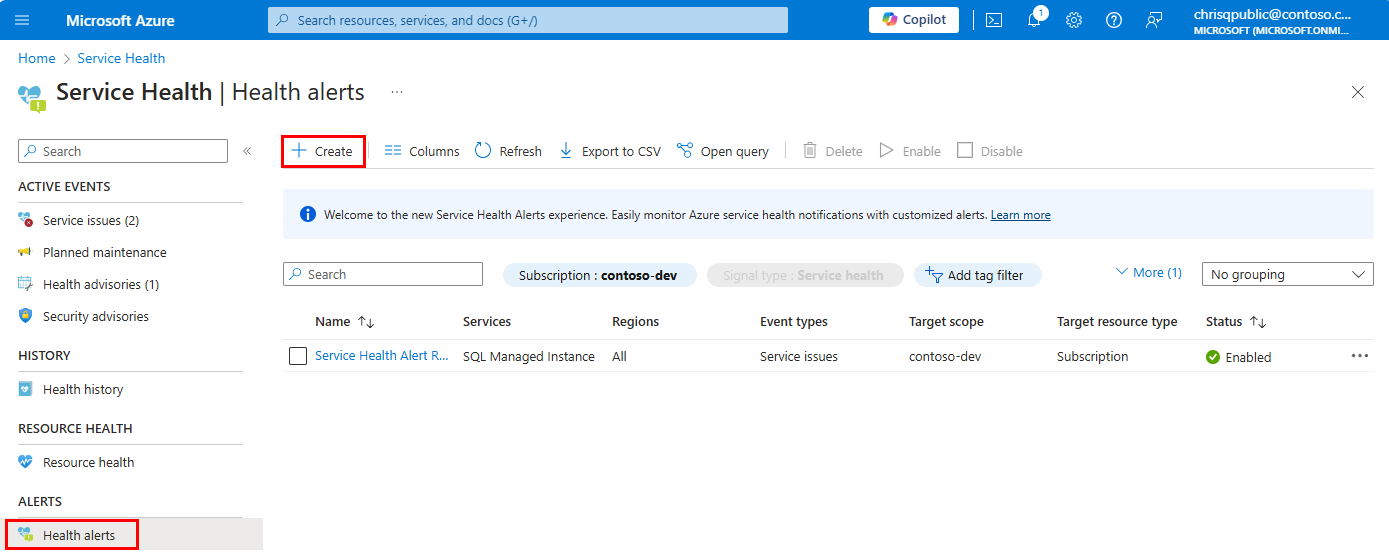1389x558 pixels.
Task: Export the alerts to CSV
Action: click(609, 151)
